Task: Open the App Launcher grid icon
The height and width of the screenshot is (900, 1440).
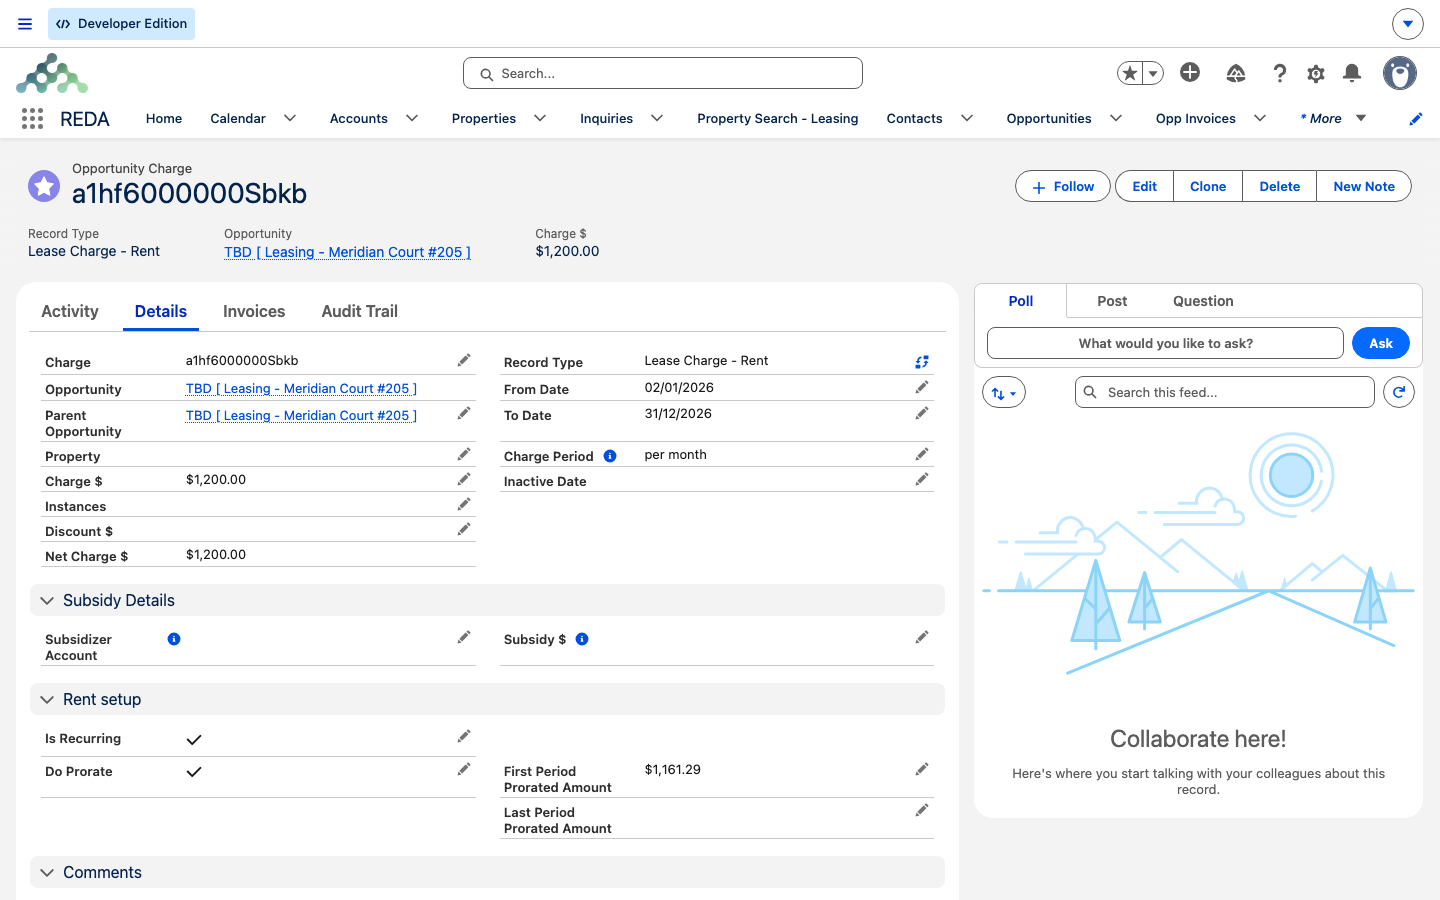Action: click(32, 119)
